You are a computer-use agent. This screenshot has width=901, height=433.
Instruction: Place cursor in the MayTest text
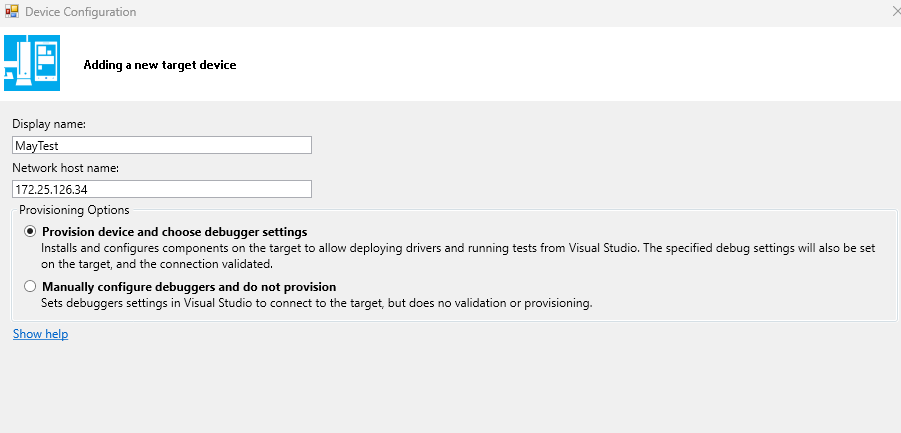click(37, 146)
